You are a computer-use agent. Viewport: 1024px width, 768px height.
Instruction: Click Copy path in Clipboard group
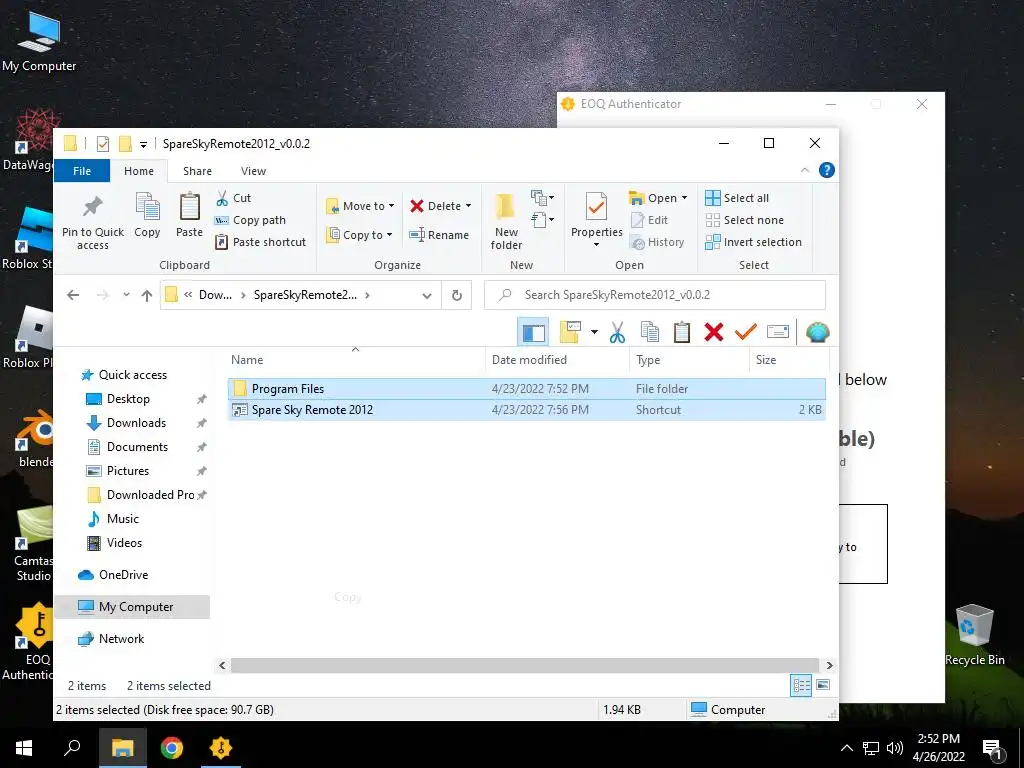251,220
